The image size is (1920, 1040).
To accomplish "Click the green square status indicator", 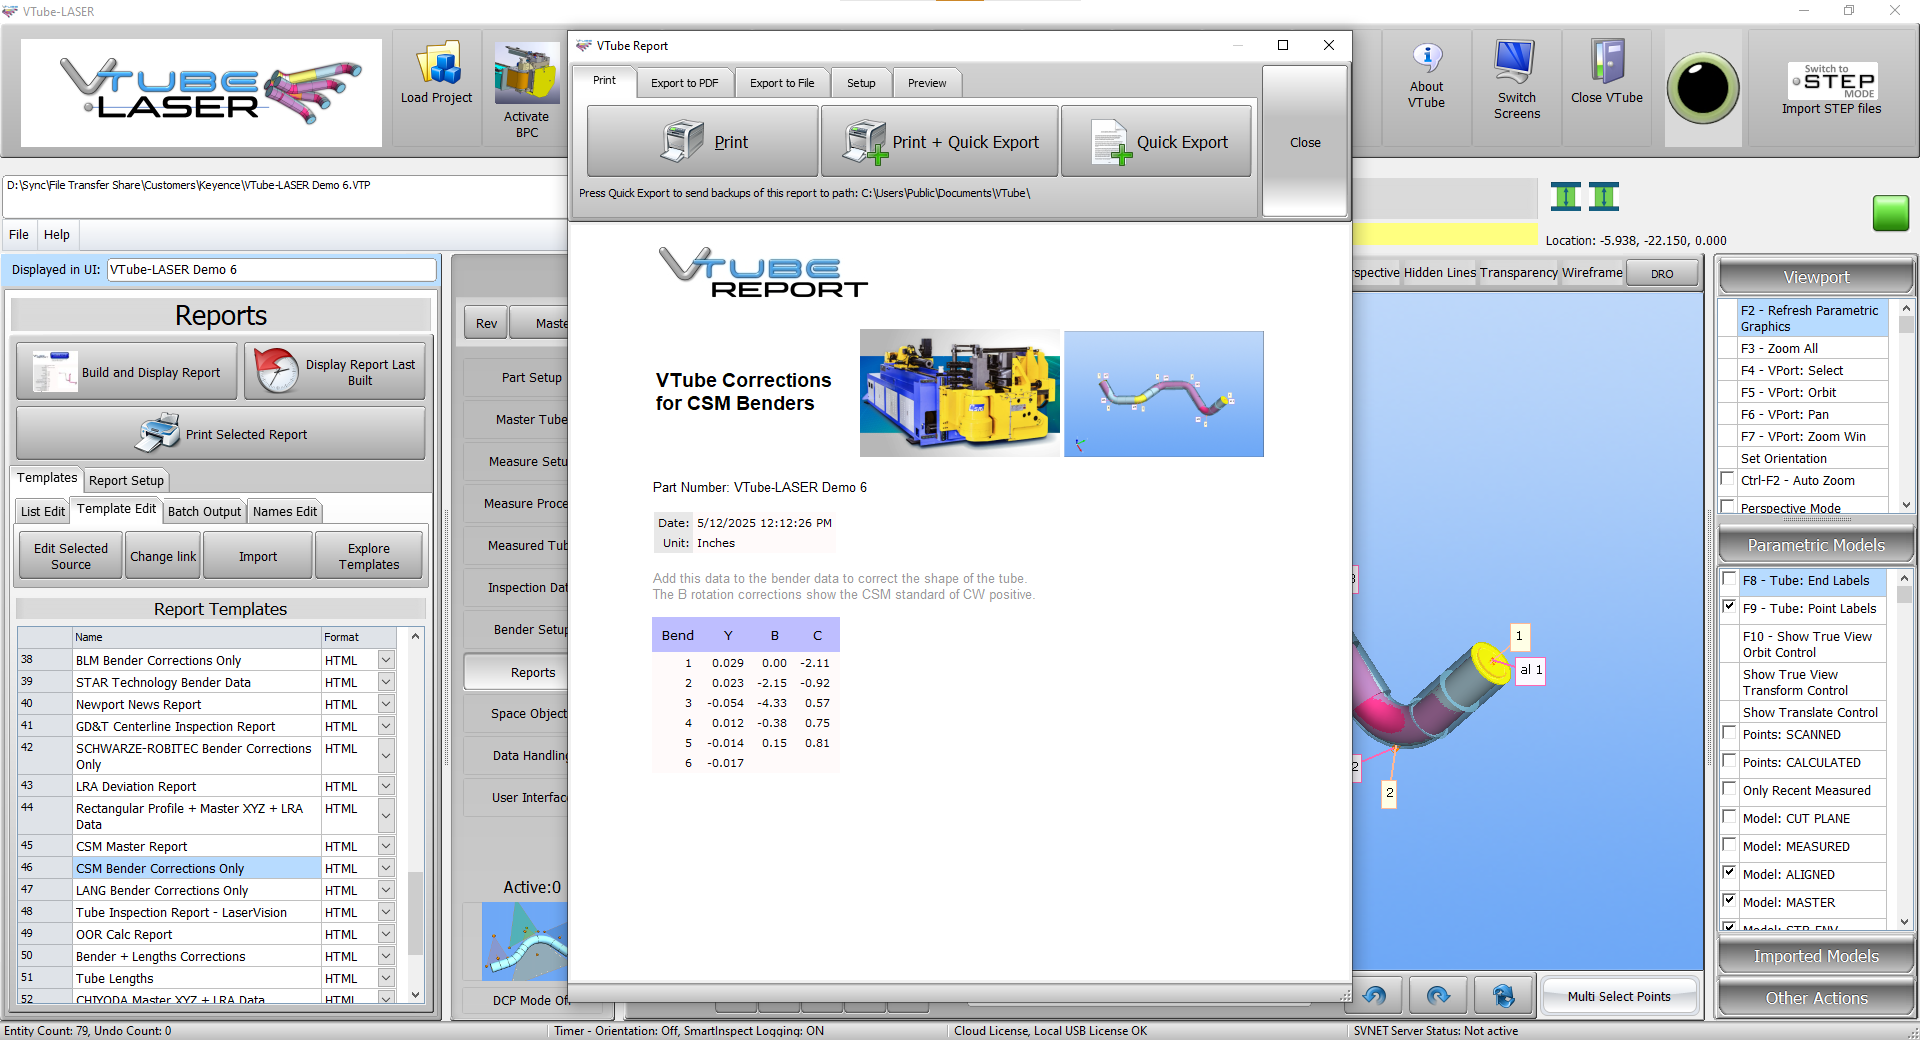I will click(x=1890, y=213).
